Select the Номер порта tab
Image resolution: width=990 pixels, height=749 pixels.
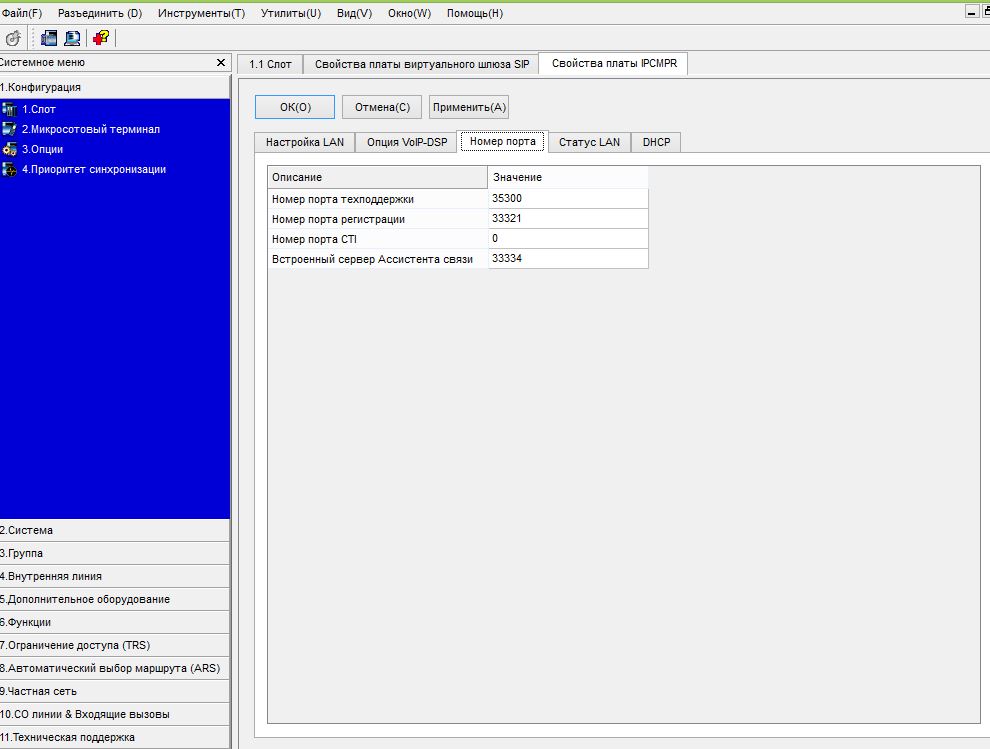point(503,141)
